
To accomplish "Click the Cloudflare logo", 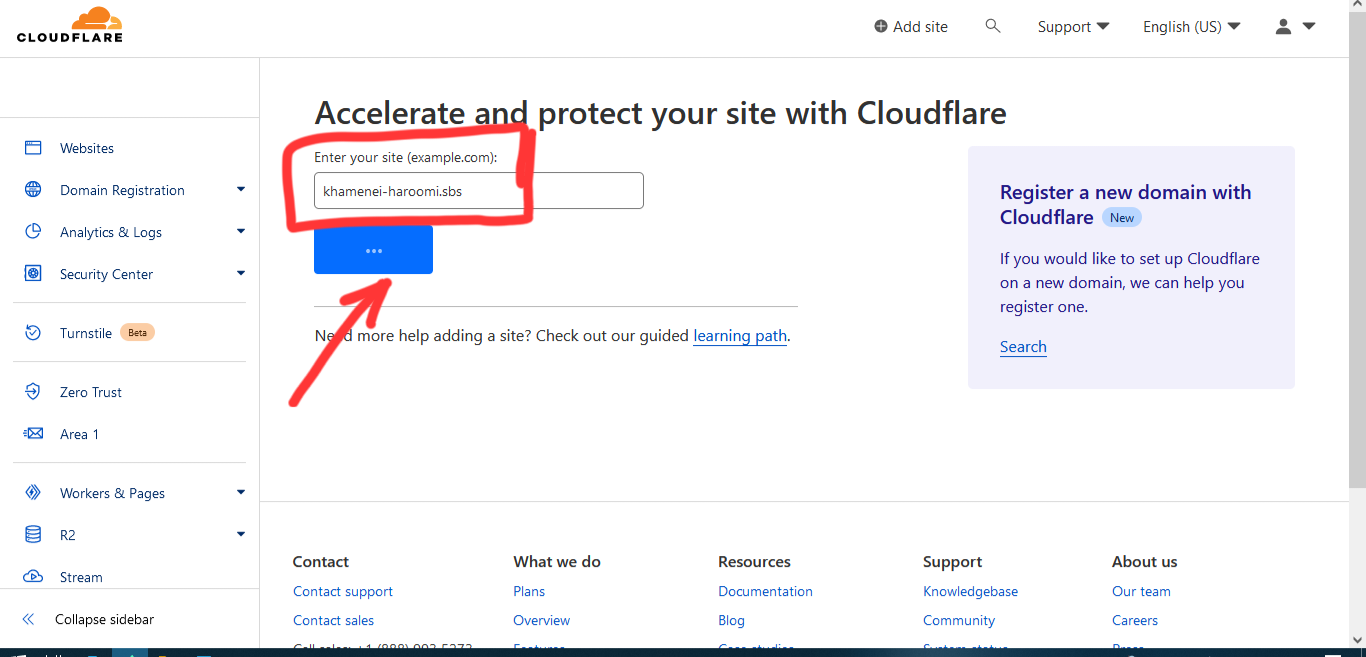I will click(x=69, y=25).
